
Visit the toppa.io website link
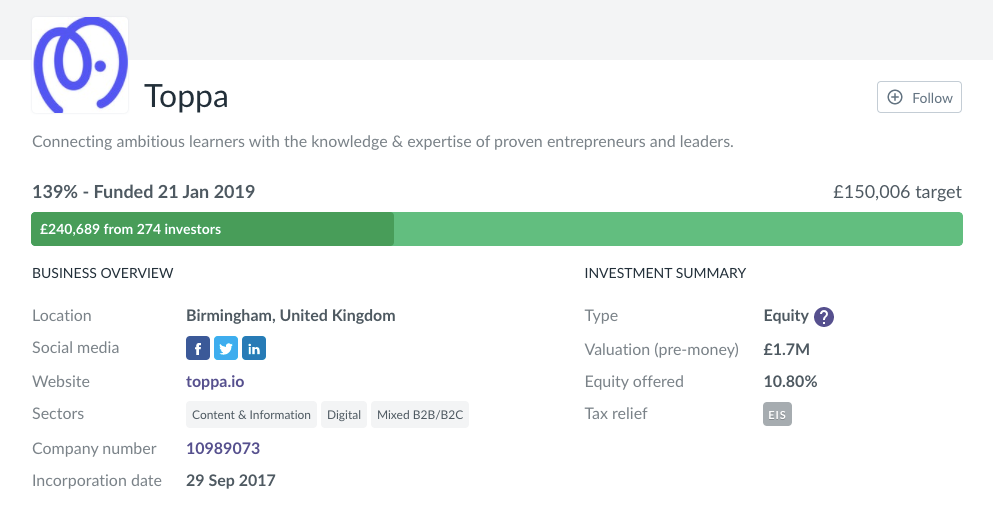click(215, 381)
